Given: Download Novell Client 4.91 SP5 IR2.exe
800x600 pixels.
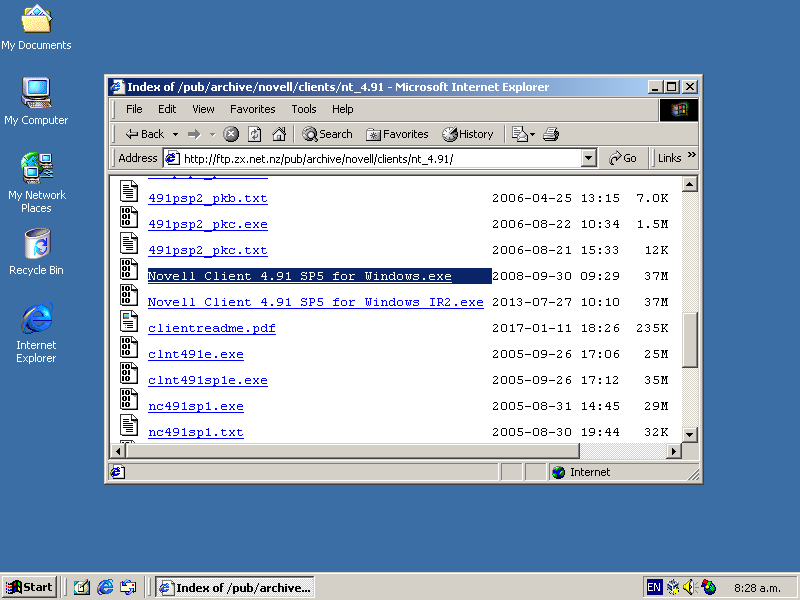Looking at the screenshot, I should (x=315, y=302).
